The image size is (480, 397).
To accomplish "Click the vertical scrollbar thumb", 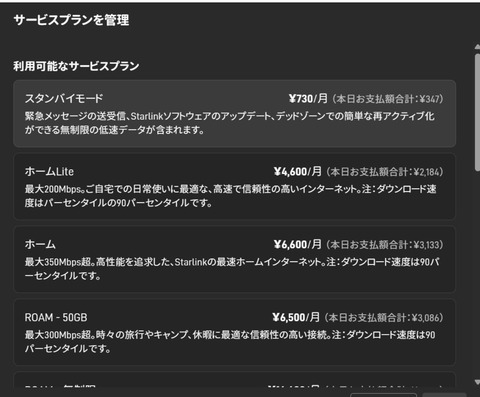I will point(477,112).
